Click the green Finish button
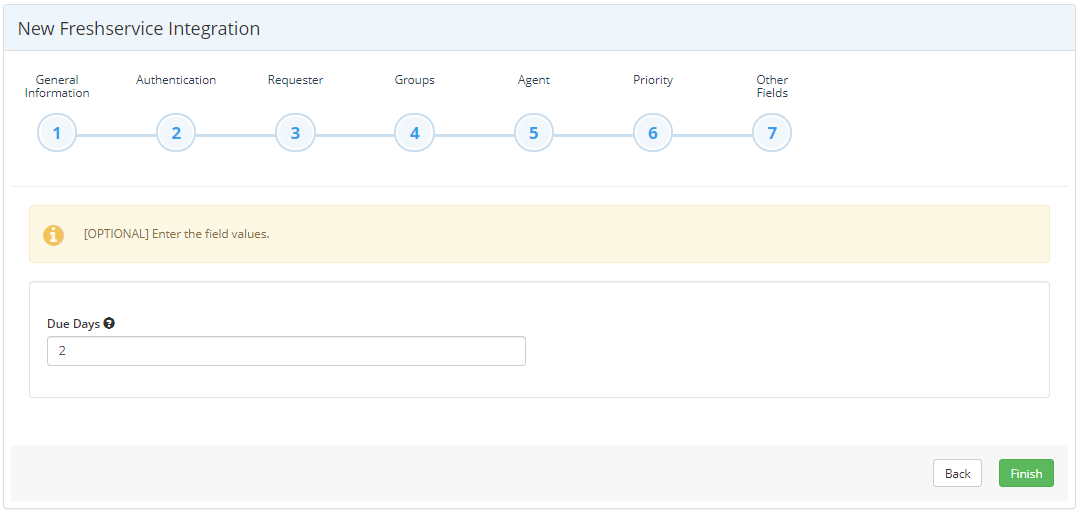1084x520 pixels. click(x=1026, y=473)
